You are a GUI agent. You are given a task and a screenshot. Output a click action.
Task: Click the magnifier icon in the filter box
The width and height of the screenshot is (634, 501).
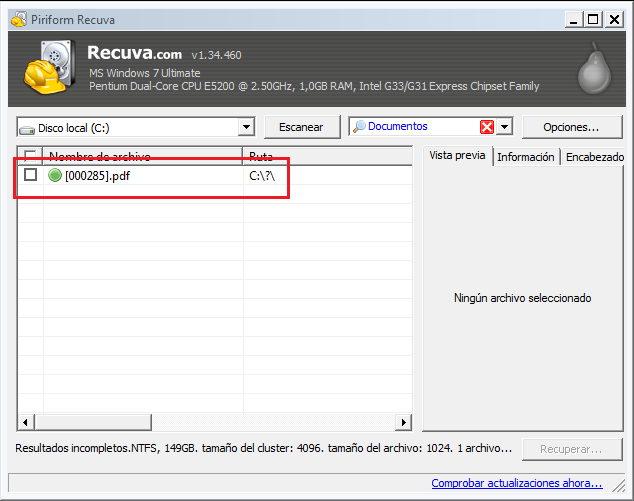pos(358,127)
